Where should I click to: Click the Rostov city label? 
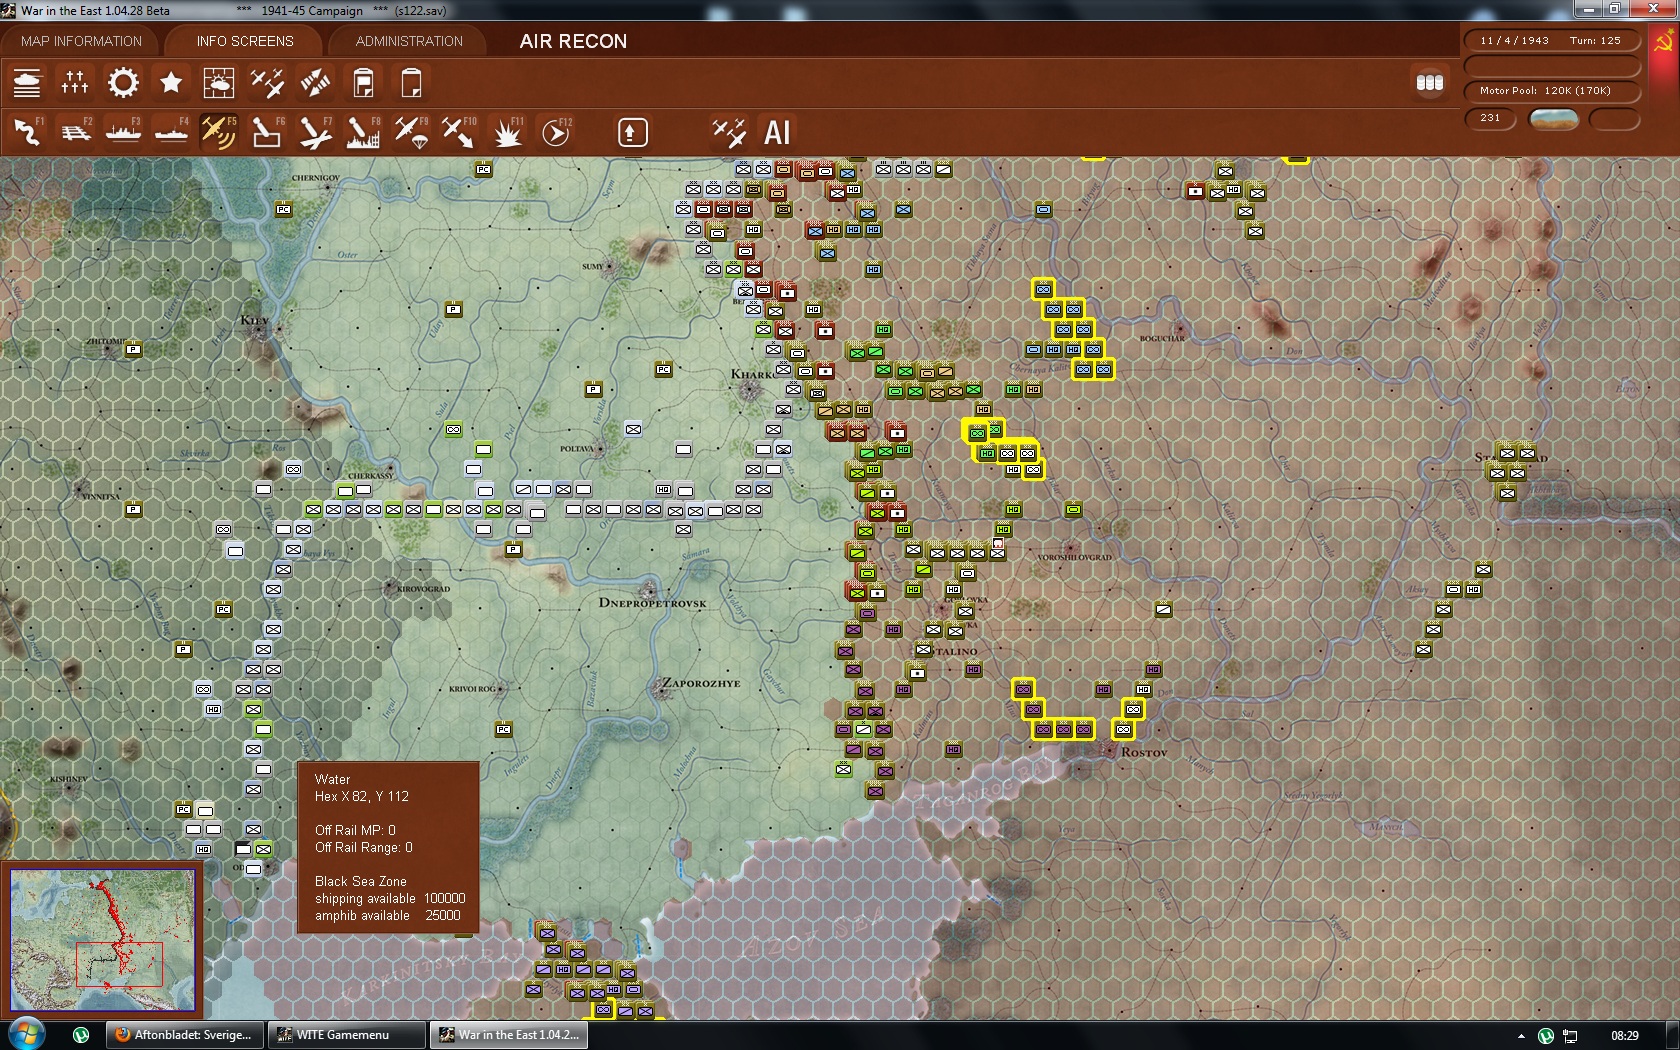(1144, 752)
